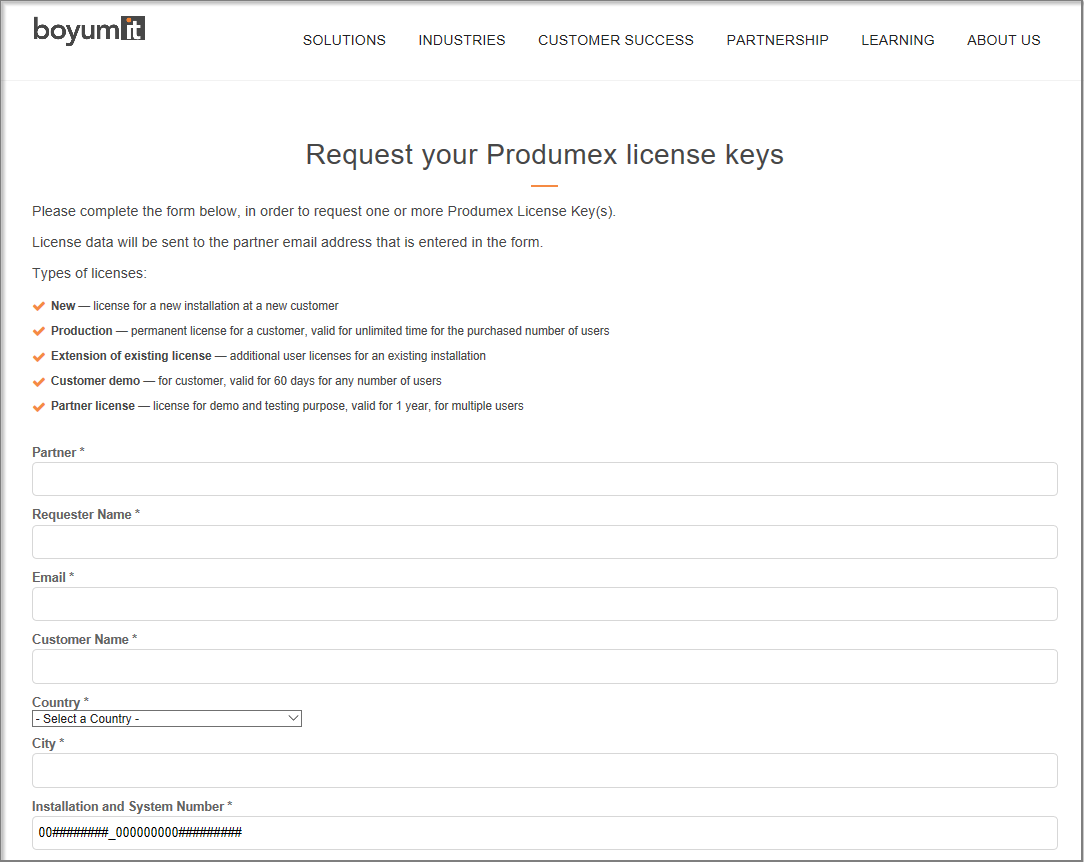Viewport: 1084px width, 862px height.
Task: Go to the LEARNING page
Action: point(897,40)
